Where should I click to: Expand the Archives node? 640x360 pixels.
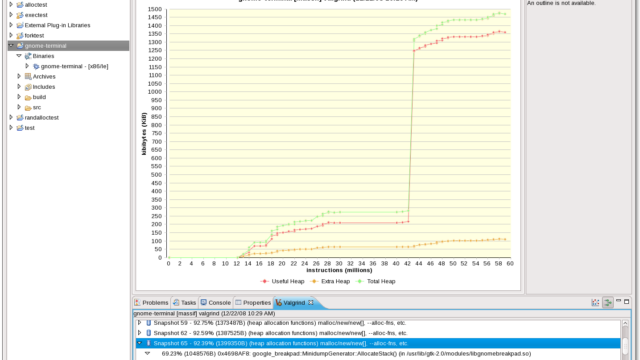(19, 76)
